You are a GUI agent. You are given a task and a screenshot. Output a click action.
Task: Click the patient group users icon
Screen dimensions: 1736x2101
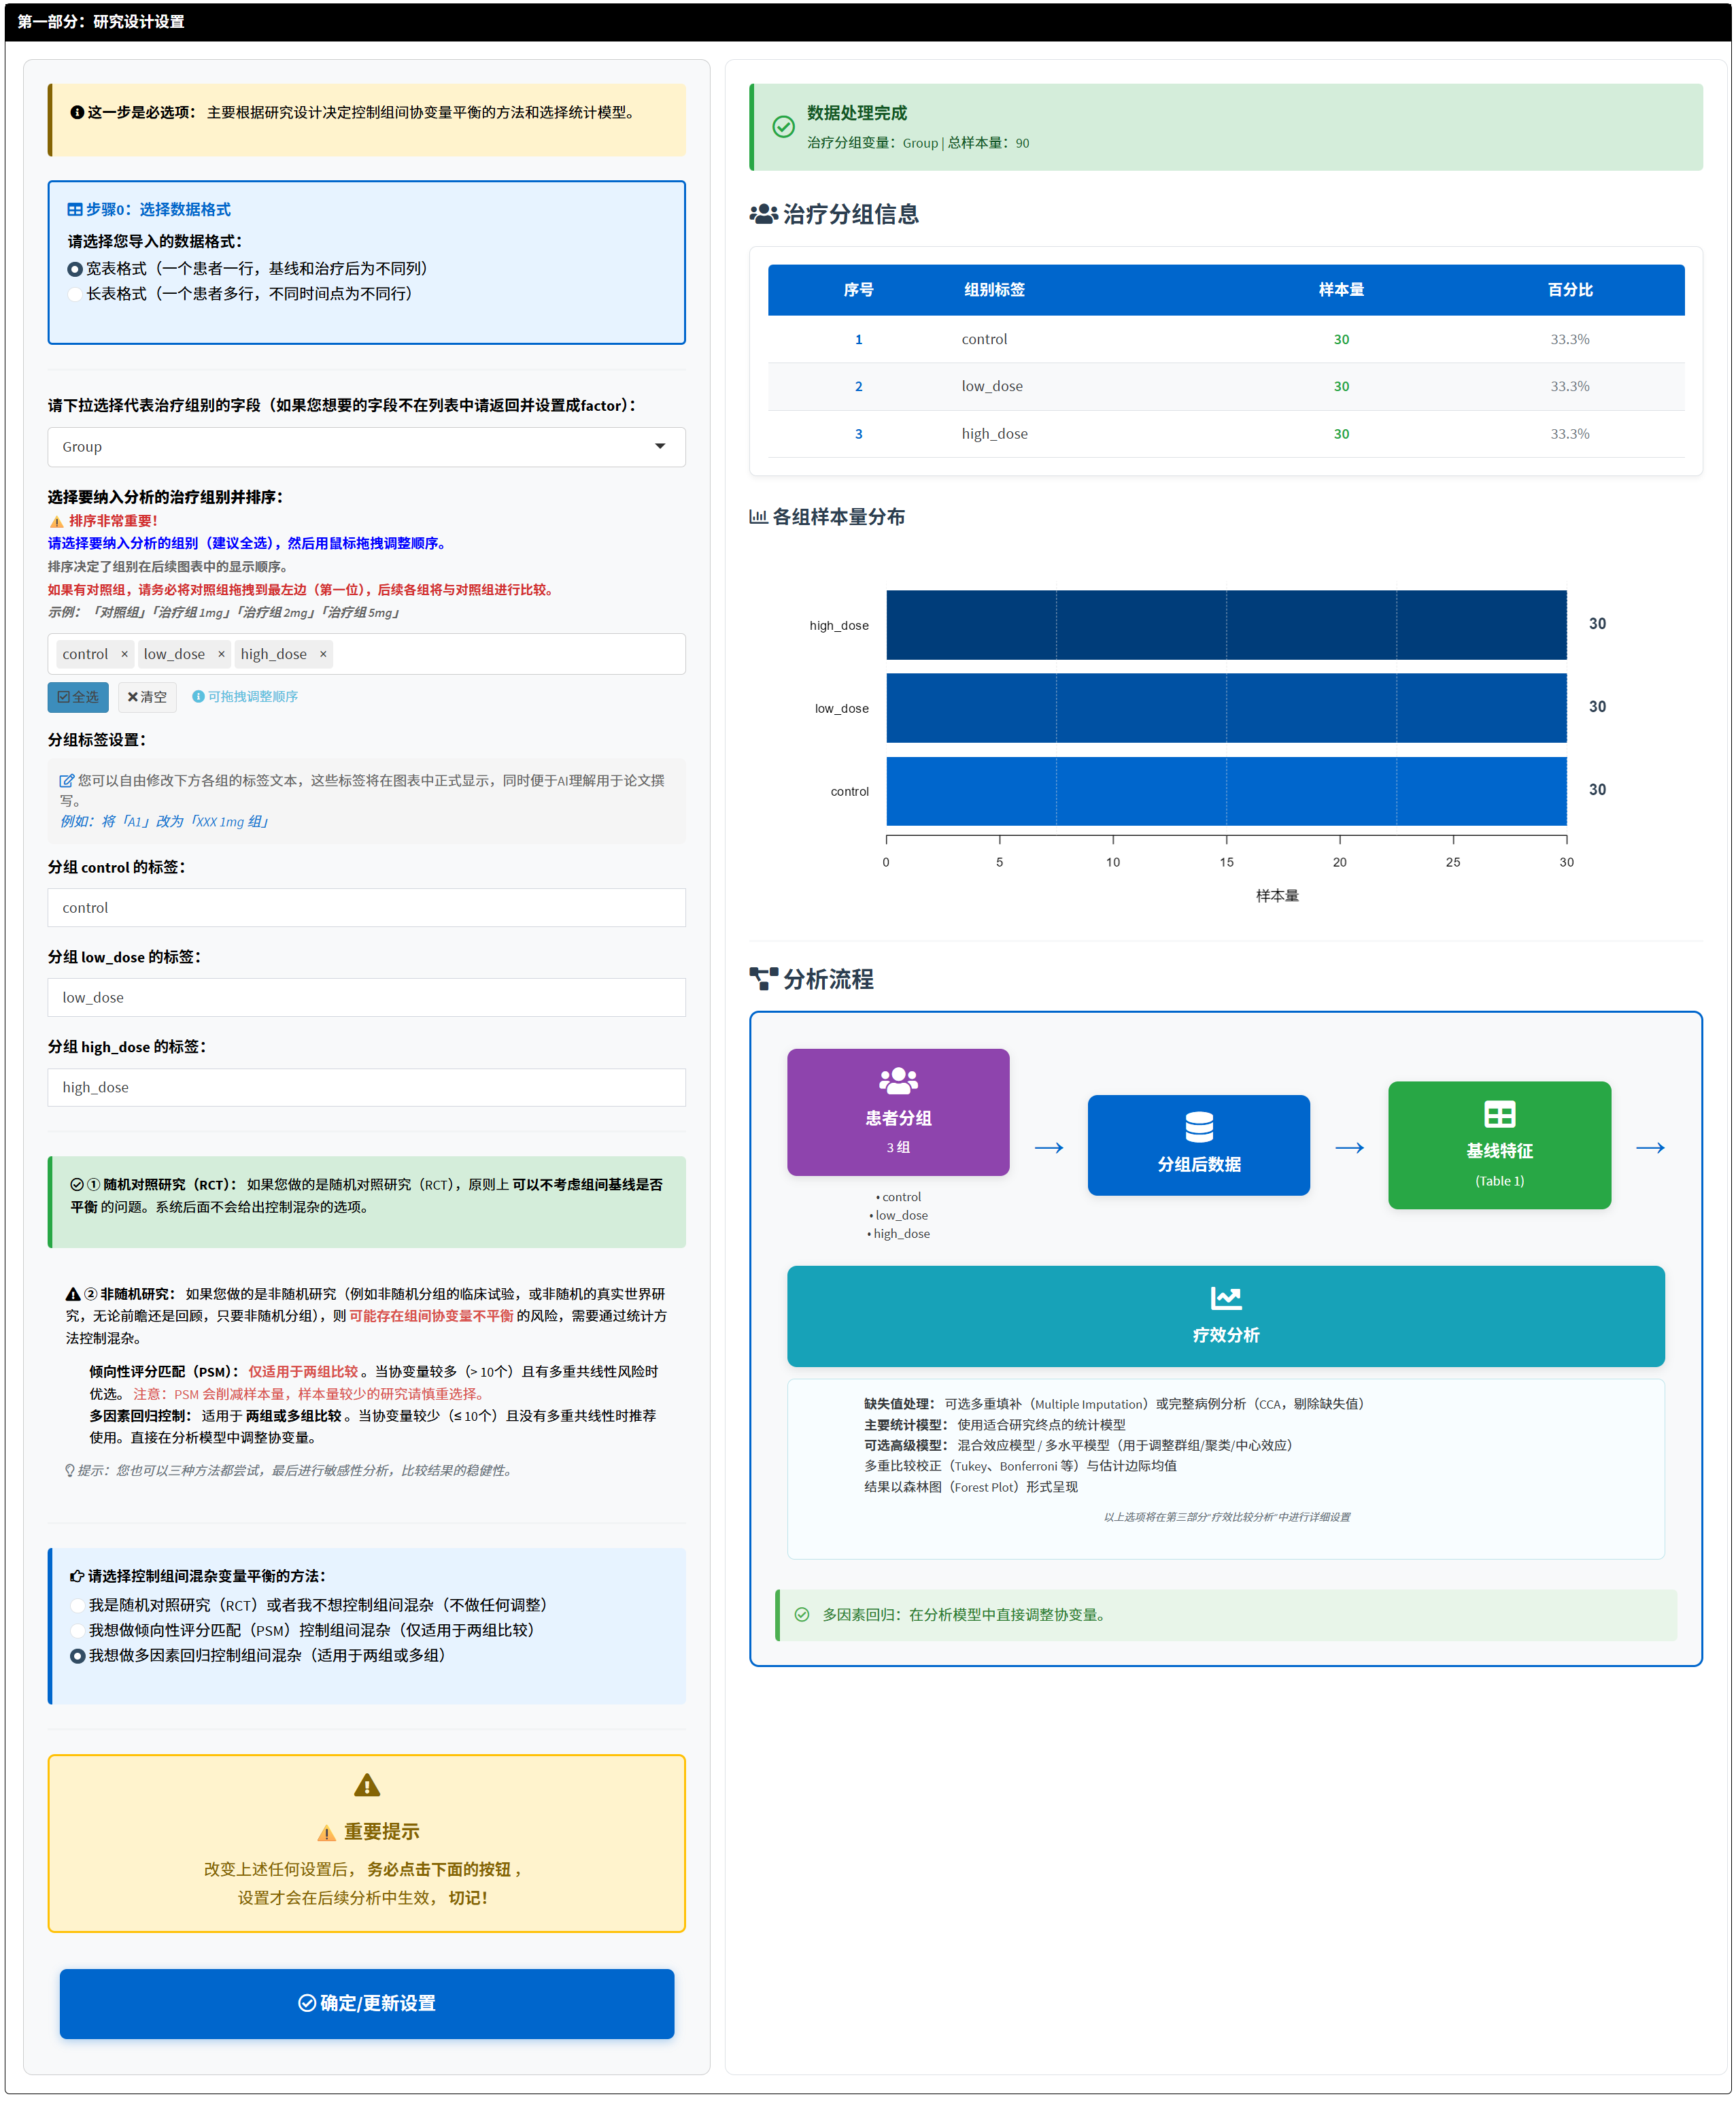click(x=897, y=1080)
